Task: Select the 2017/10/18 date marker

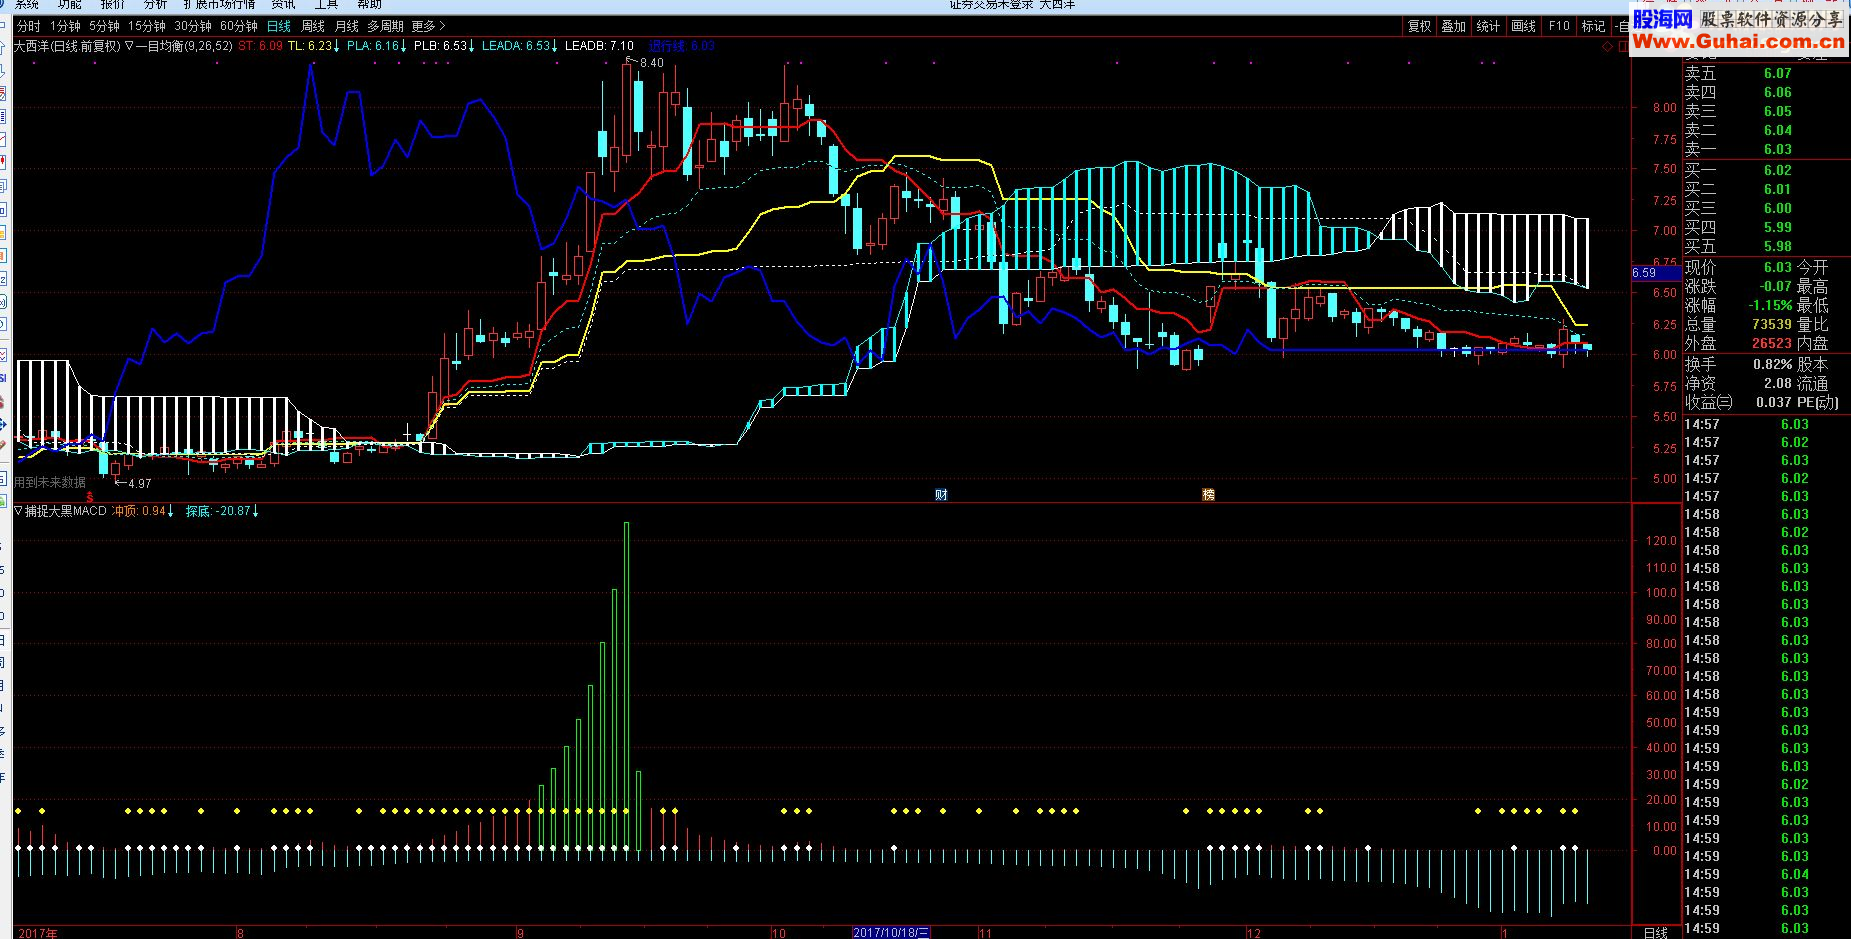Action: pos(891,932)
